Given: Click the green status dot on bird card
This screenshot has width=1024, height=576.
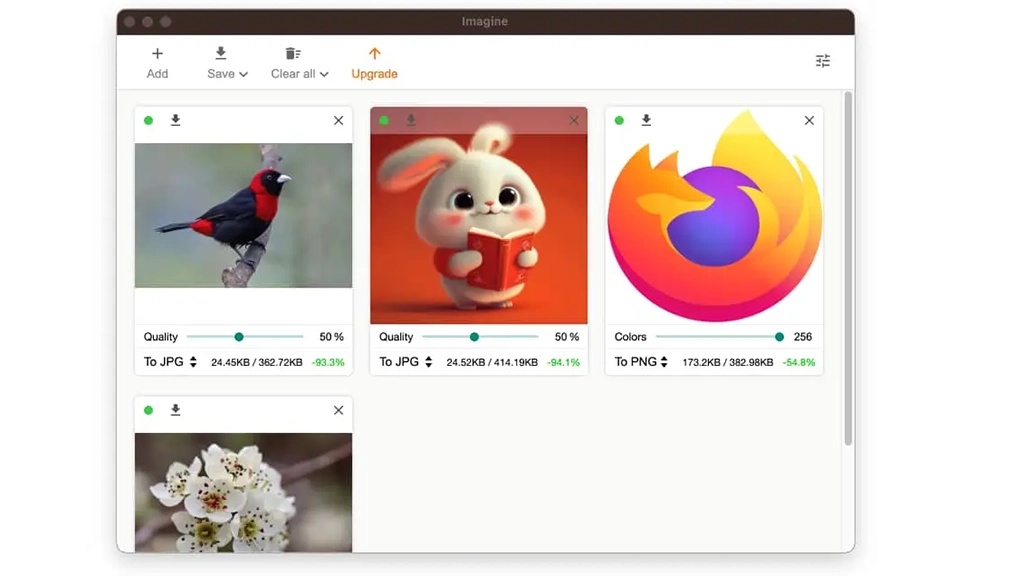Looking at the screenshot, I should 149,120.
